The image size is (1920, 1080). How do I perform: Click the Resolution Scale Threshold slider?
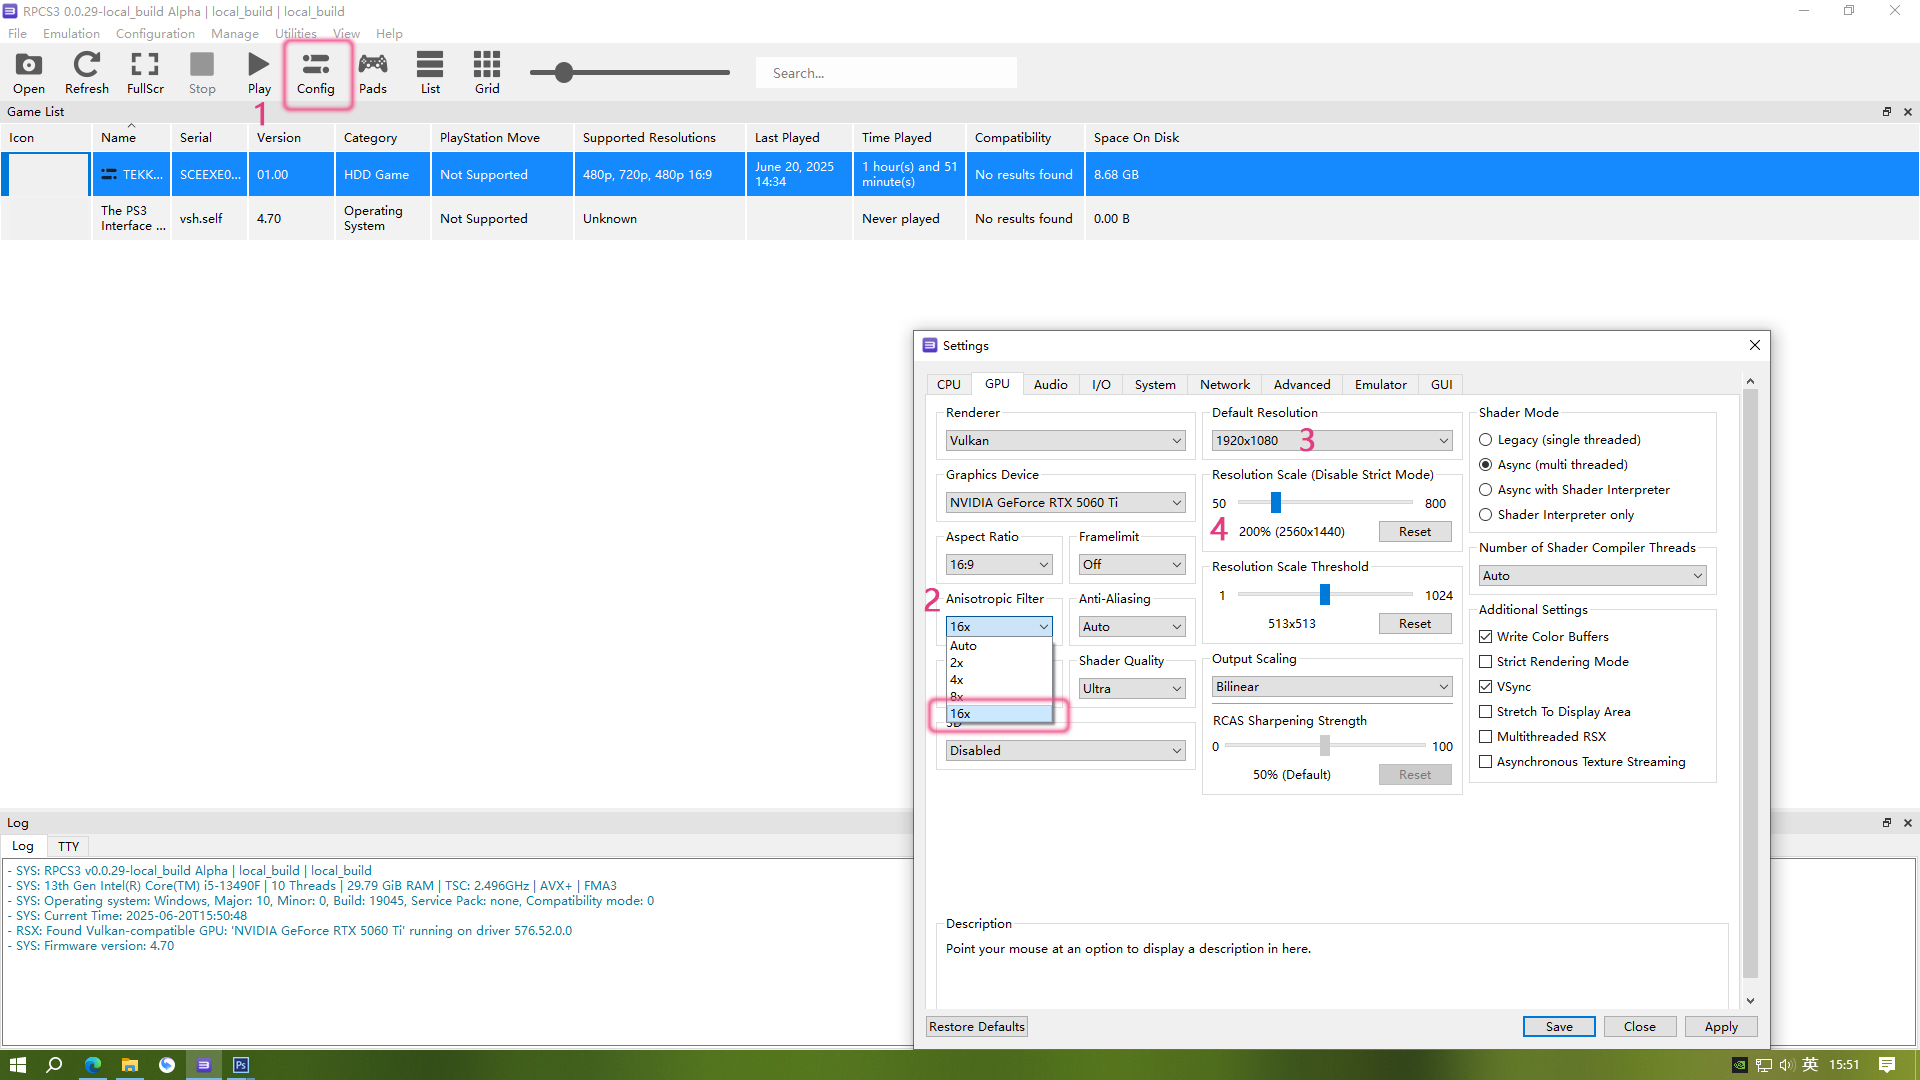[1325, 595]
